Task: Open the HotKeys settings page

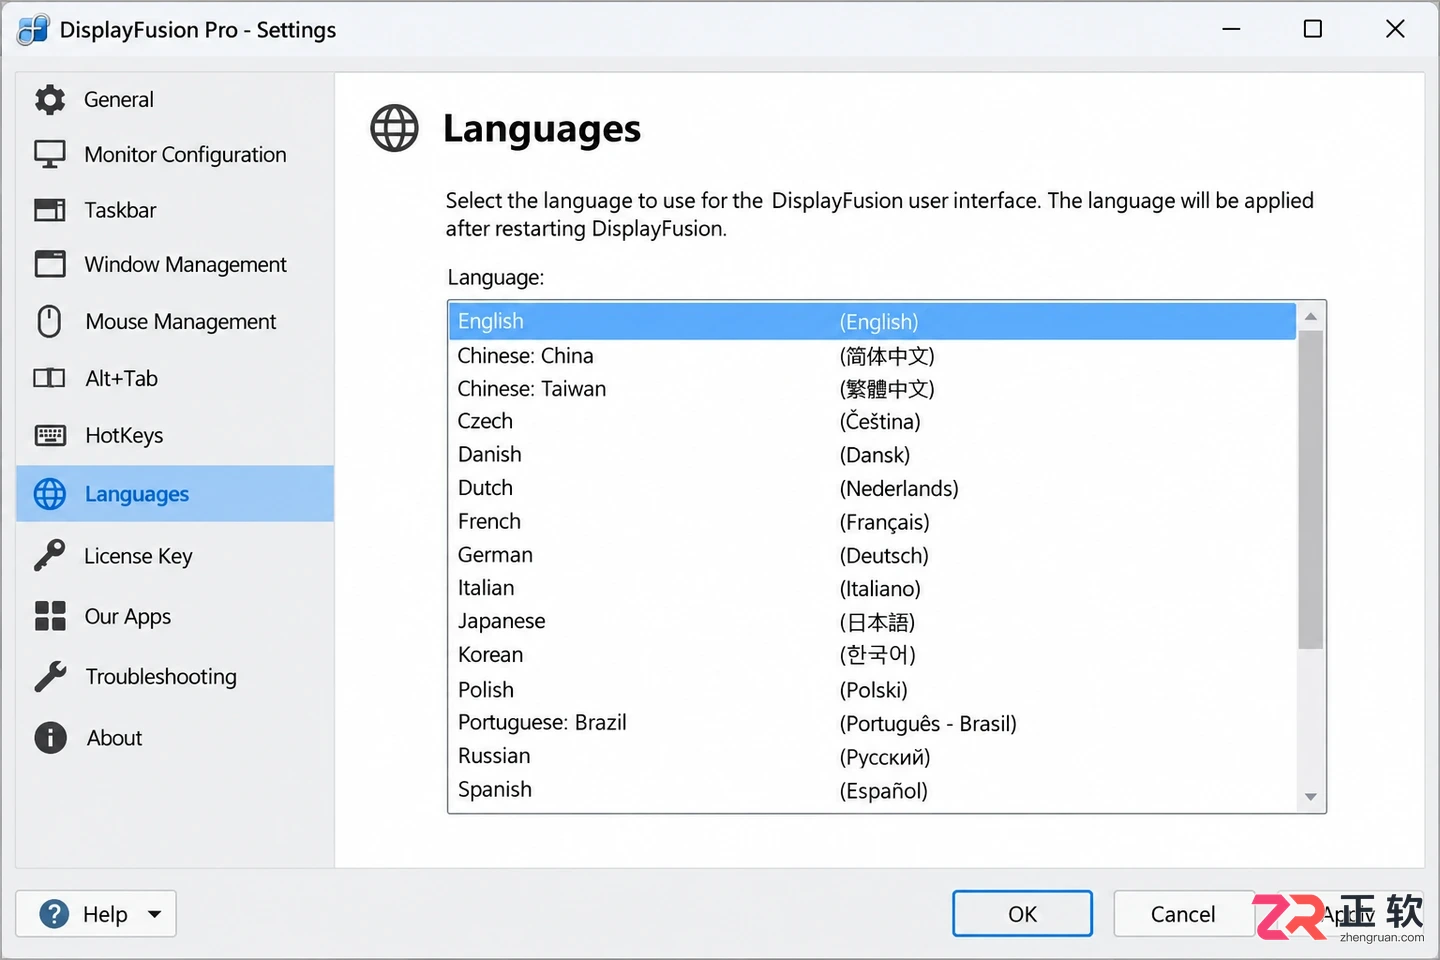Action: point(175,435)
